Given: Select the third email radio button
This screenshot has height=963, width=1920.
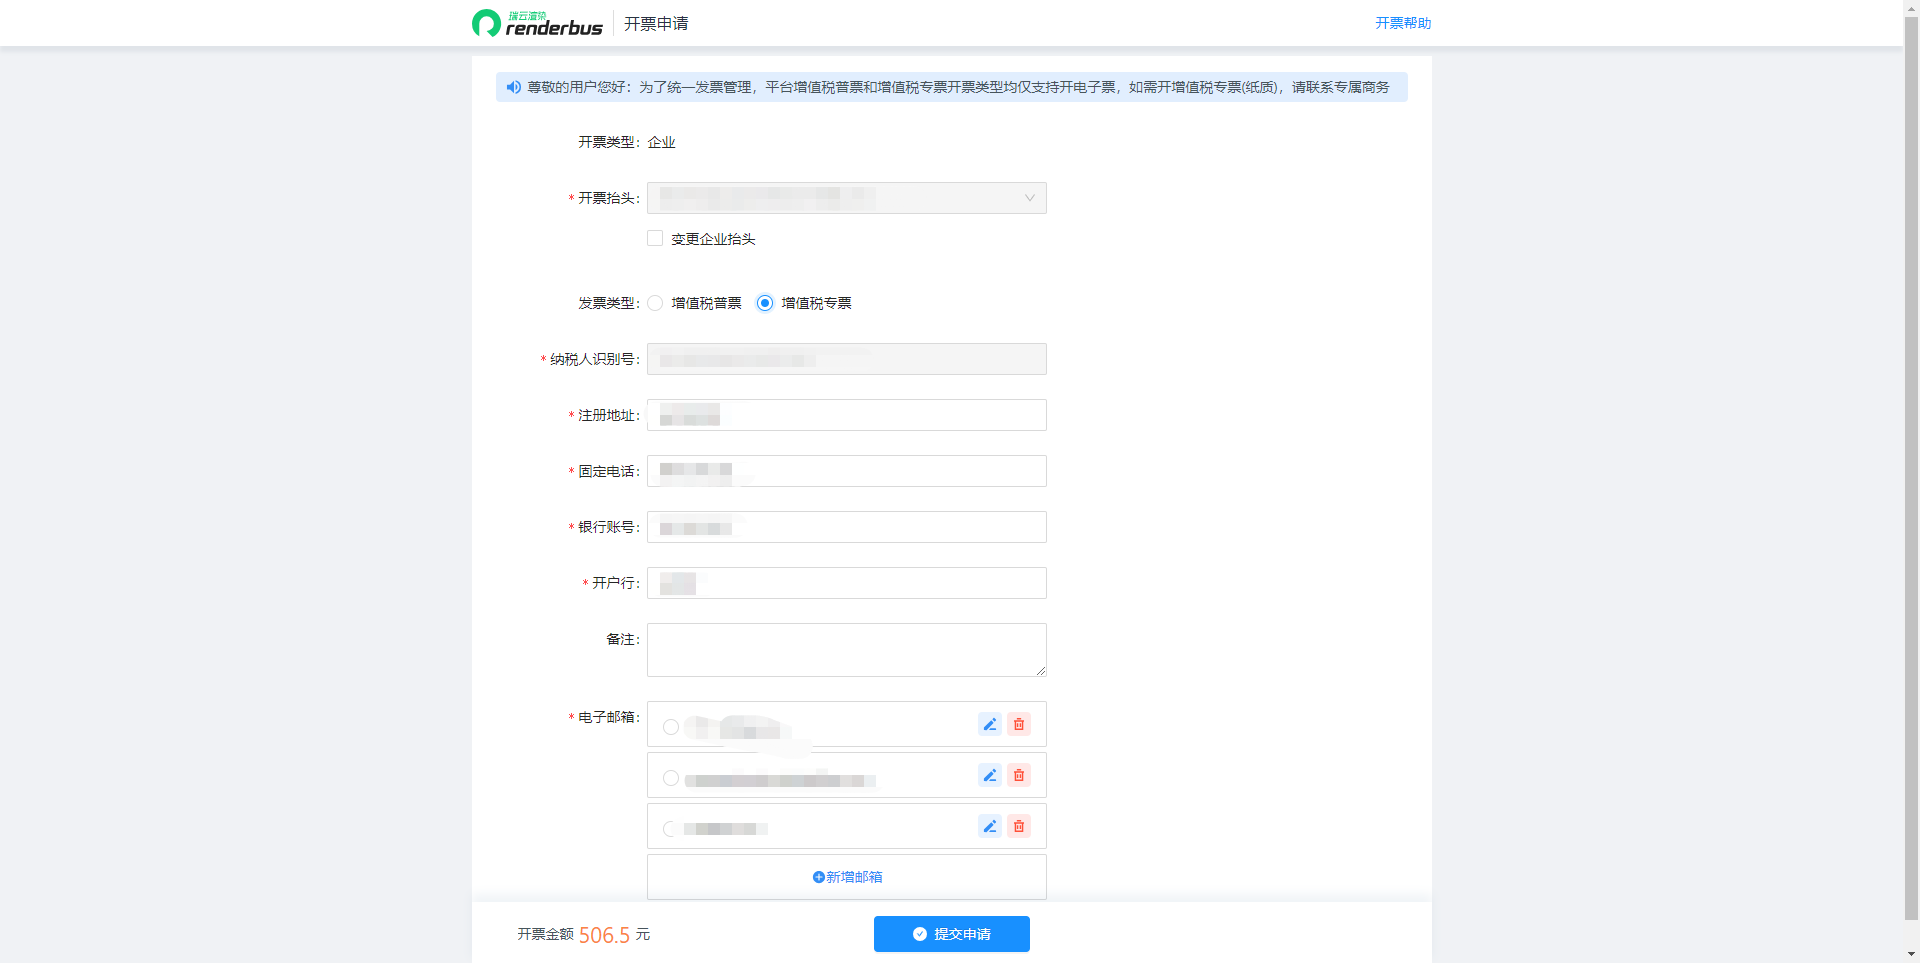Looking at the screenshot, I should pyautogui.click(x=671, y=829).
